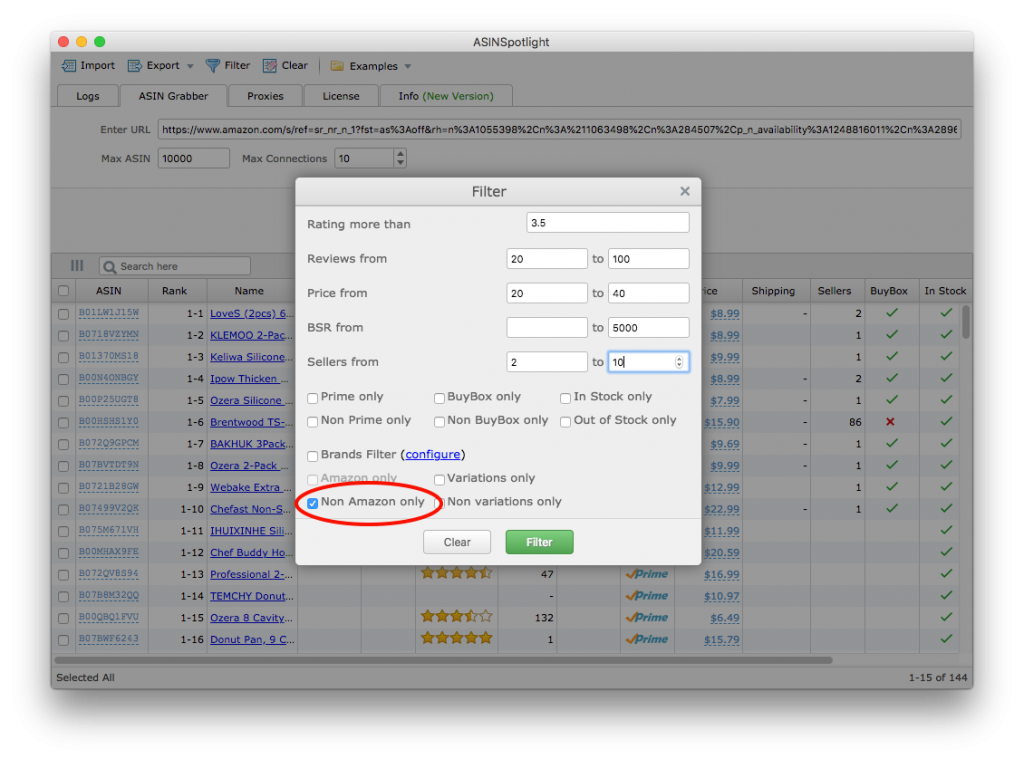Uncheck the Non Amazon only checkbox
1024x759 pixels.
[313, 503]
